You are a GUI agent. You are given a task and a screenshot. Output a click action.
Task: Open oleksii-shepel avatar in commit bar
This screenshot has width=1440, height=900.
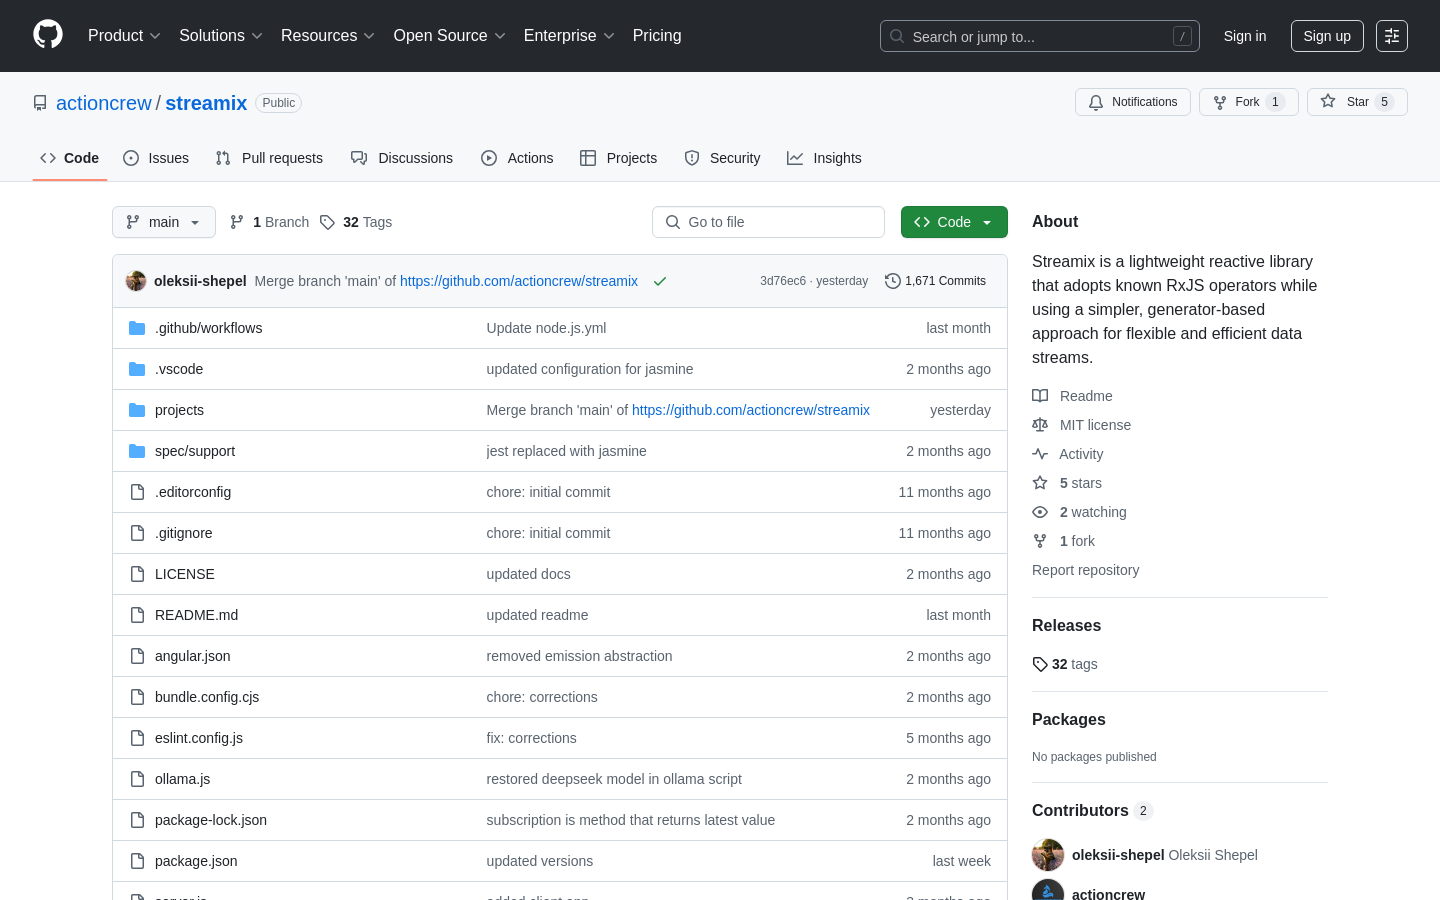pos(136,281)
